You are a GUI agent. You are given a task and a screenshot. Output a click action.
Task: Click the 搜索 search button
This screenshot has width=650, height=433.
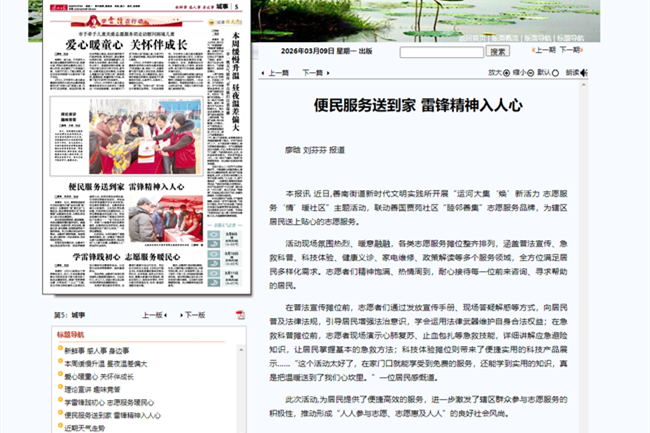497,51
